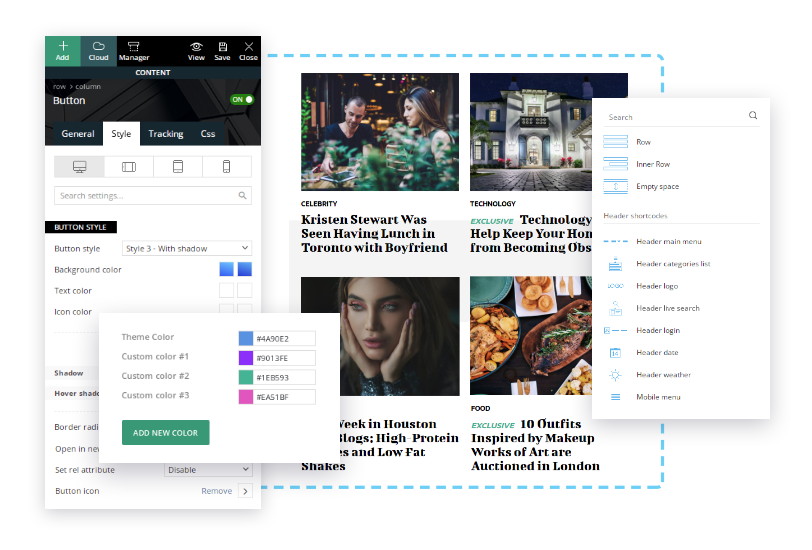Select the phone viewport icon
Screen dimensions: 812x550
(226, 166)
